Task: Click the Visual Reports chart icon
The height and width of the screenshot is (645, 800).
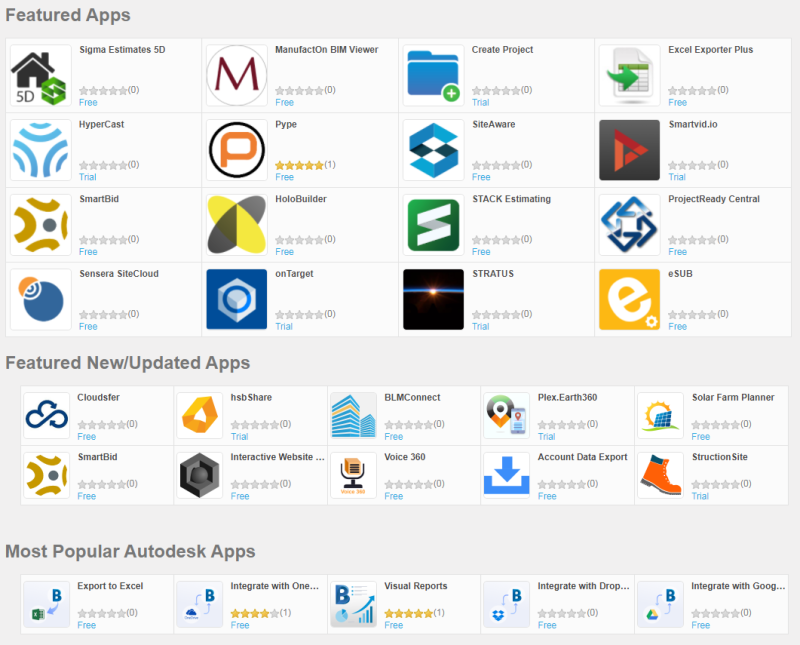Action: point(354,604)
